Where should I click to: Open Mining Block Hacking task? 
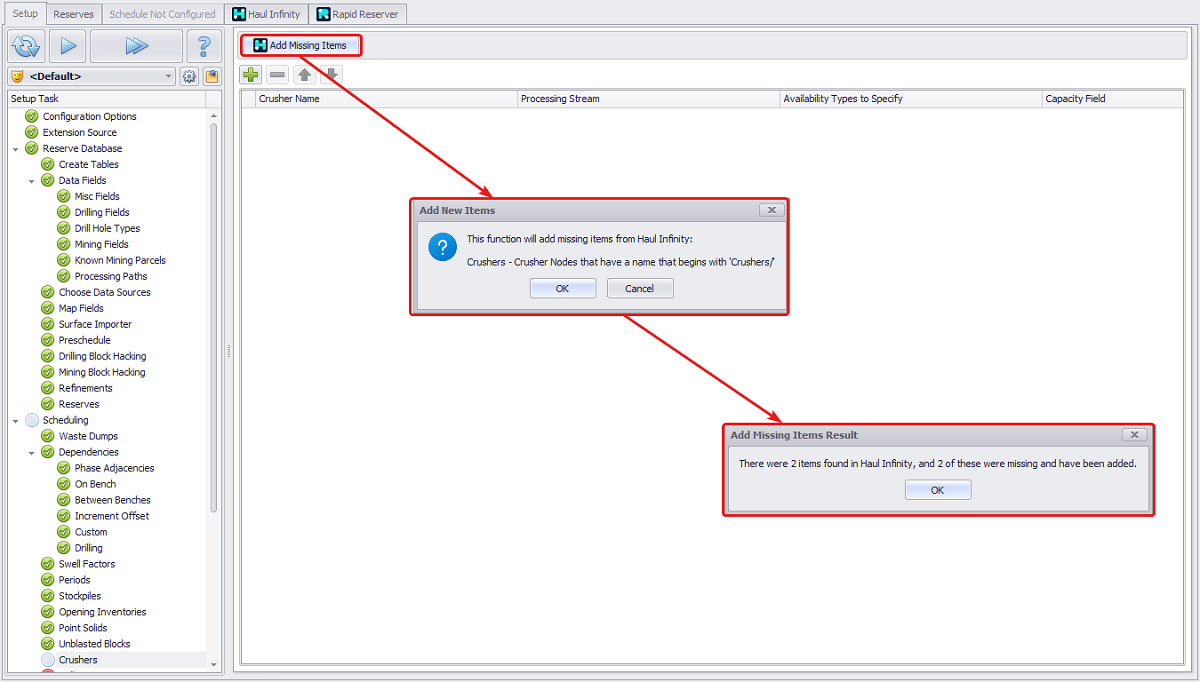point(102,372)
